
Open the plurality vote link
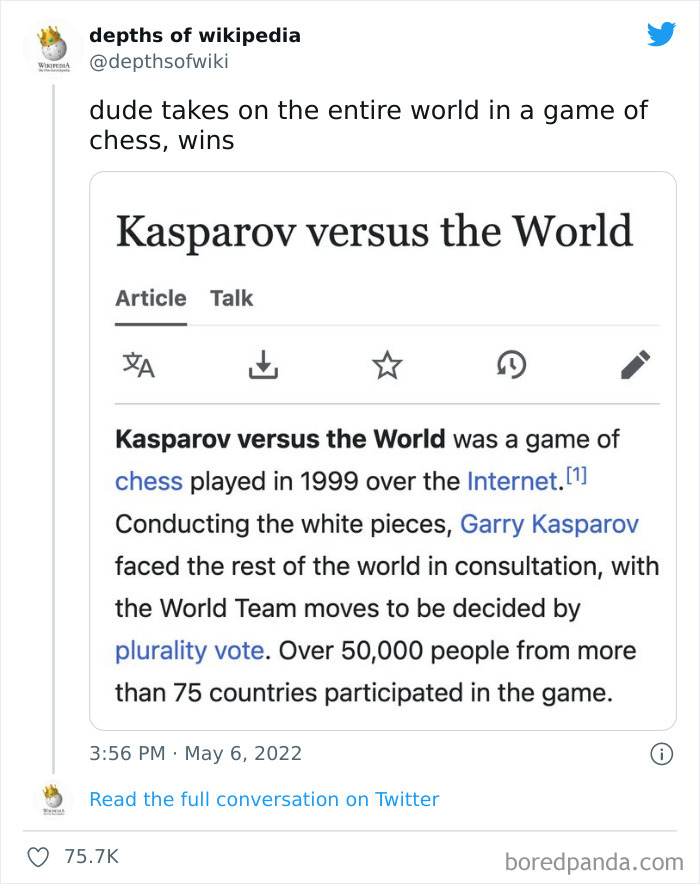(190, 650)
